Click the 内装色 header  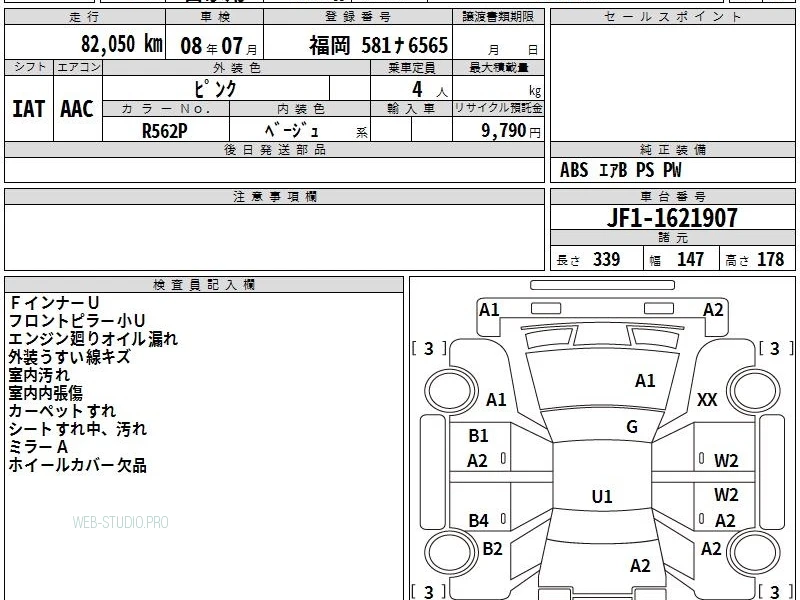[x=300, y=109]
